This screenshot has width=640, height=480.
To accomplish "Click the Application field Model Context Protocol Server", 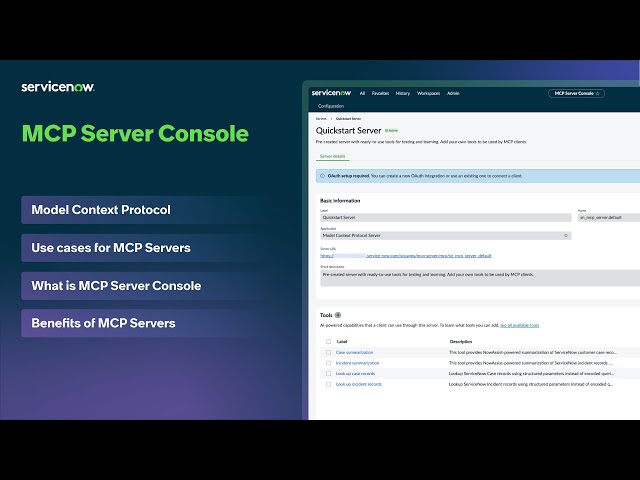I will point(446,236).
